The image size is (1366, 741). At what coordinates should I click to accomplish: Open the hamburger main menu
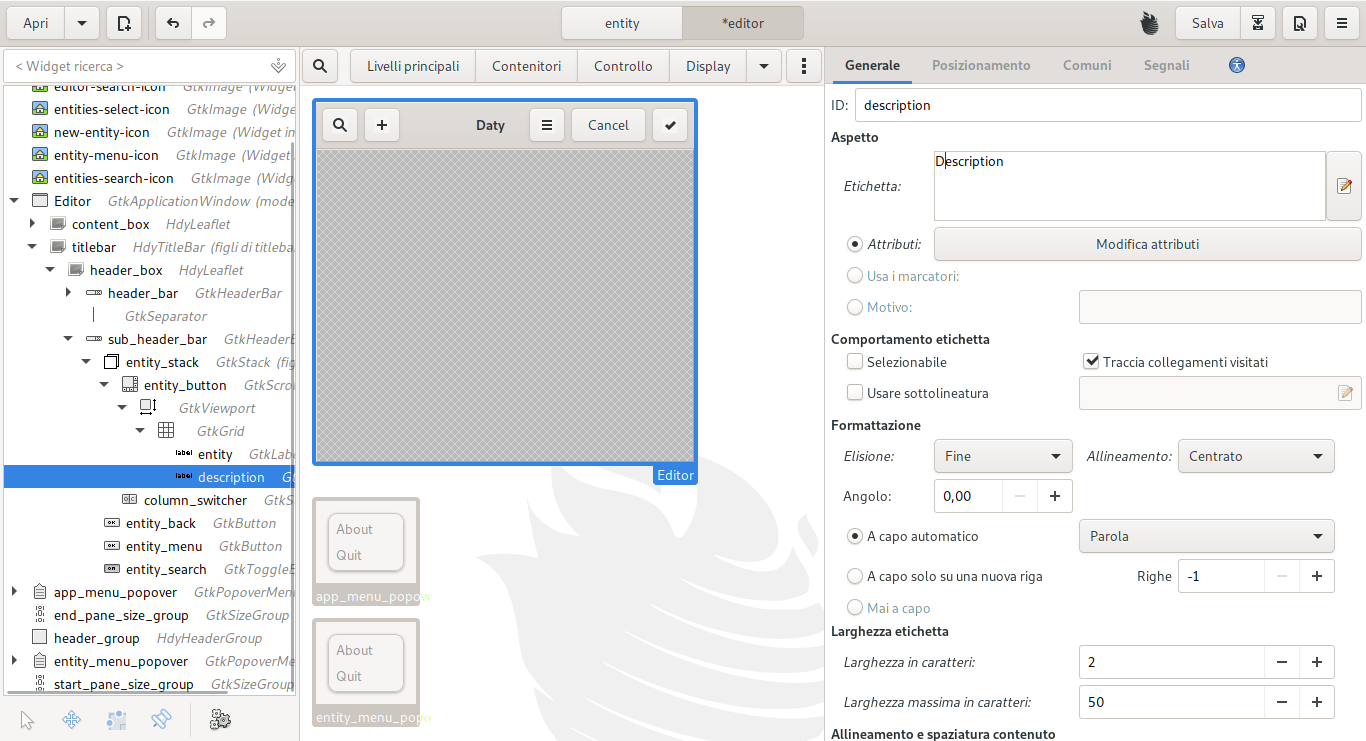[x=1340, y=23]
